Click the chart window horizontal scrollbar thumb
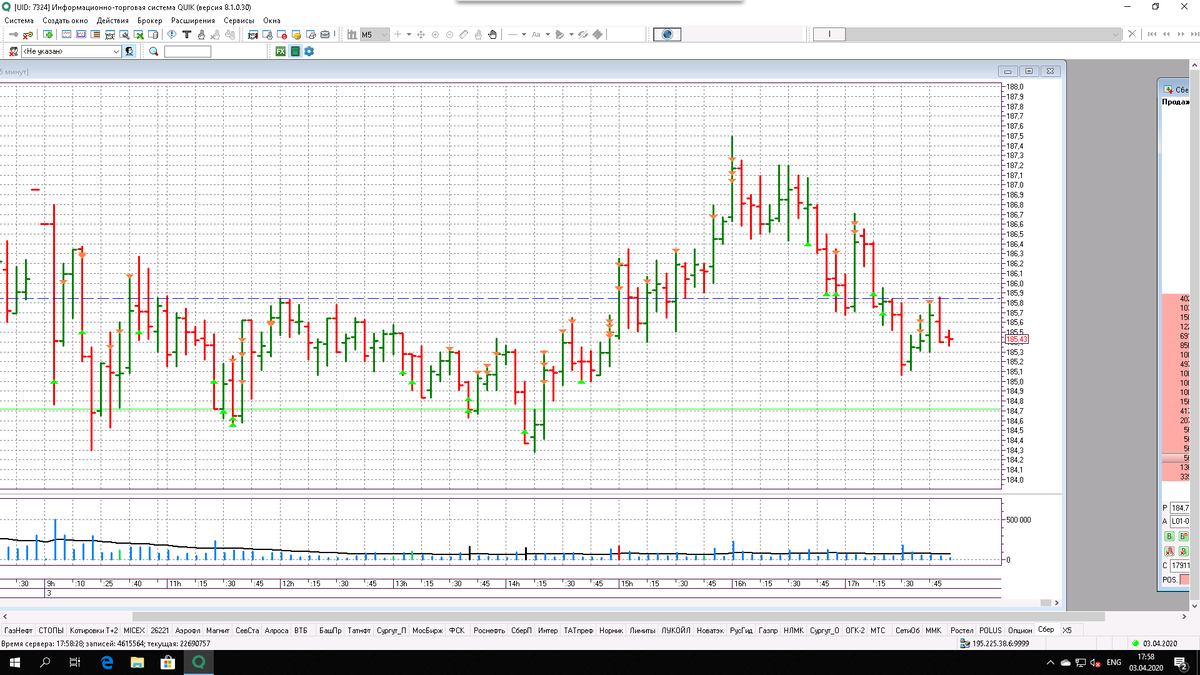Image resolution: width=1200 pixels, height=675 pixels. tap(1046, 603)
